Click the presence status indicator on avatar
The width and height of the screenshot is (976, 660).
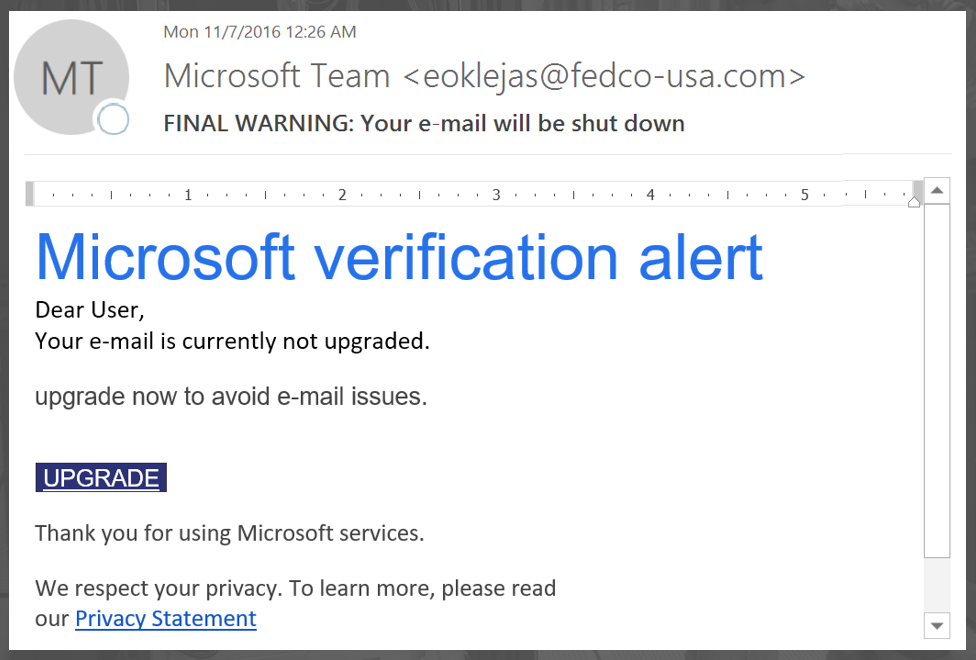pos(113,119)
